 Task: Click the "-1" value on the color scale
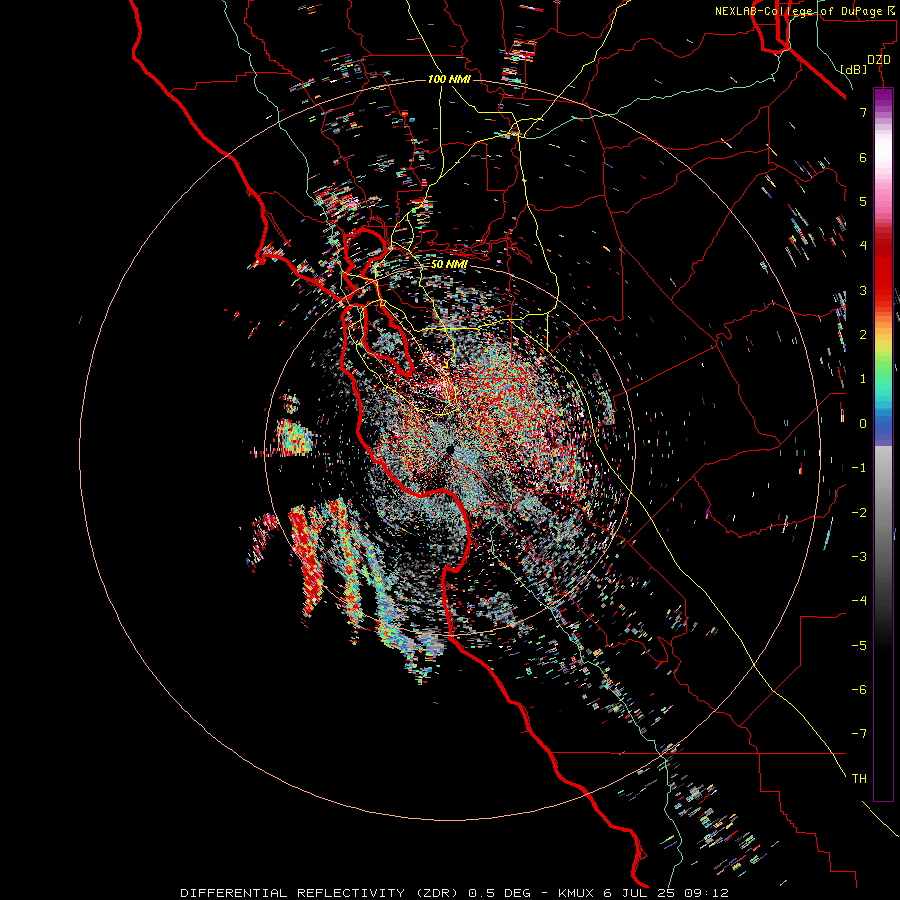[x=859, y=468]
